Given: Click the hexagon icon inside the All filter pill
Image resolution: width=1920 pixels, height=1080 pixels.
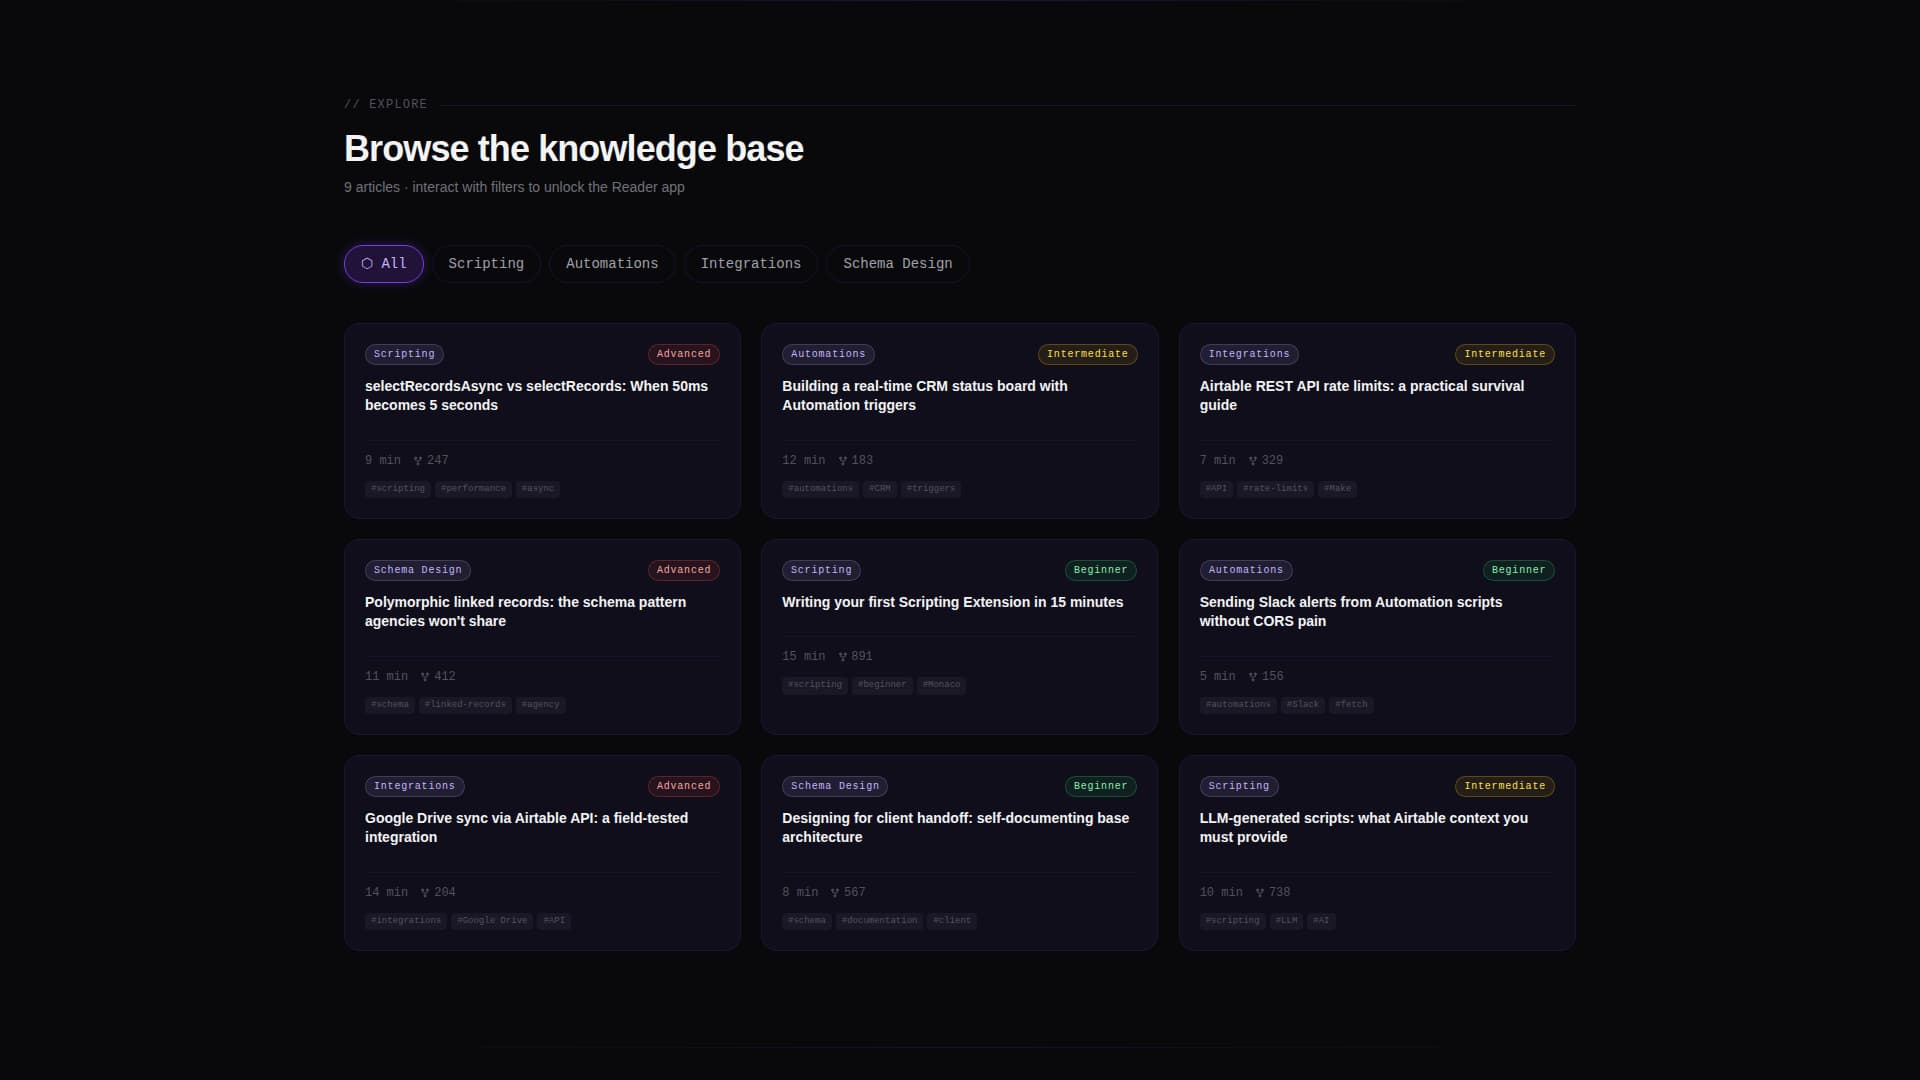Looking at the screenshot, I should pos(367,263).
